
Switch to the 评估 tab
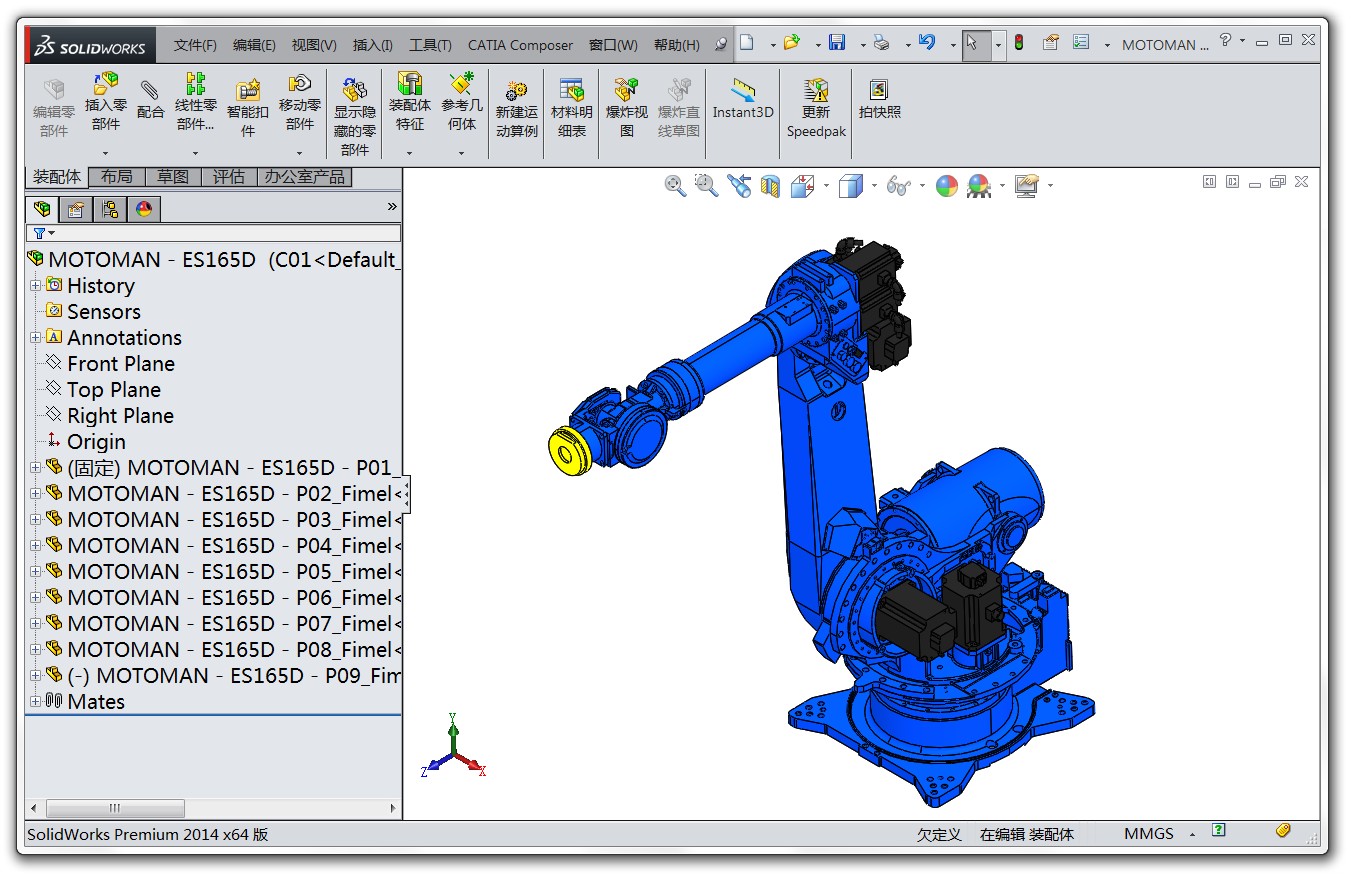point(228,177)
